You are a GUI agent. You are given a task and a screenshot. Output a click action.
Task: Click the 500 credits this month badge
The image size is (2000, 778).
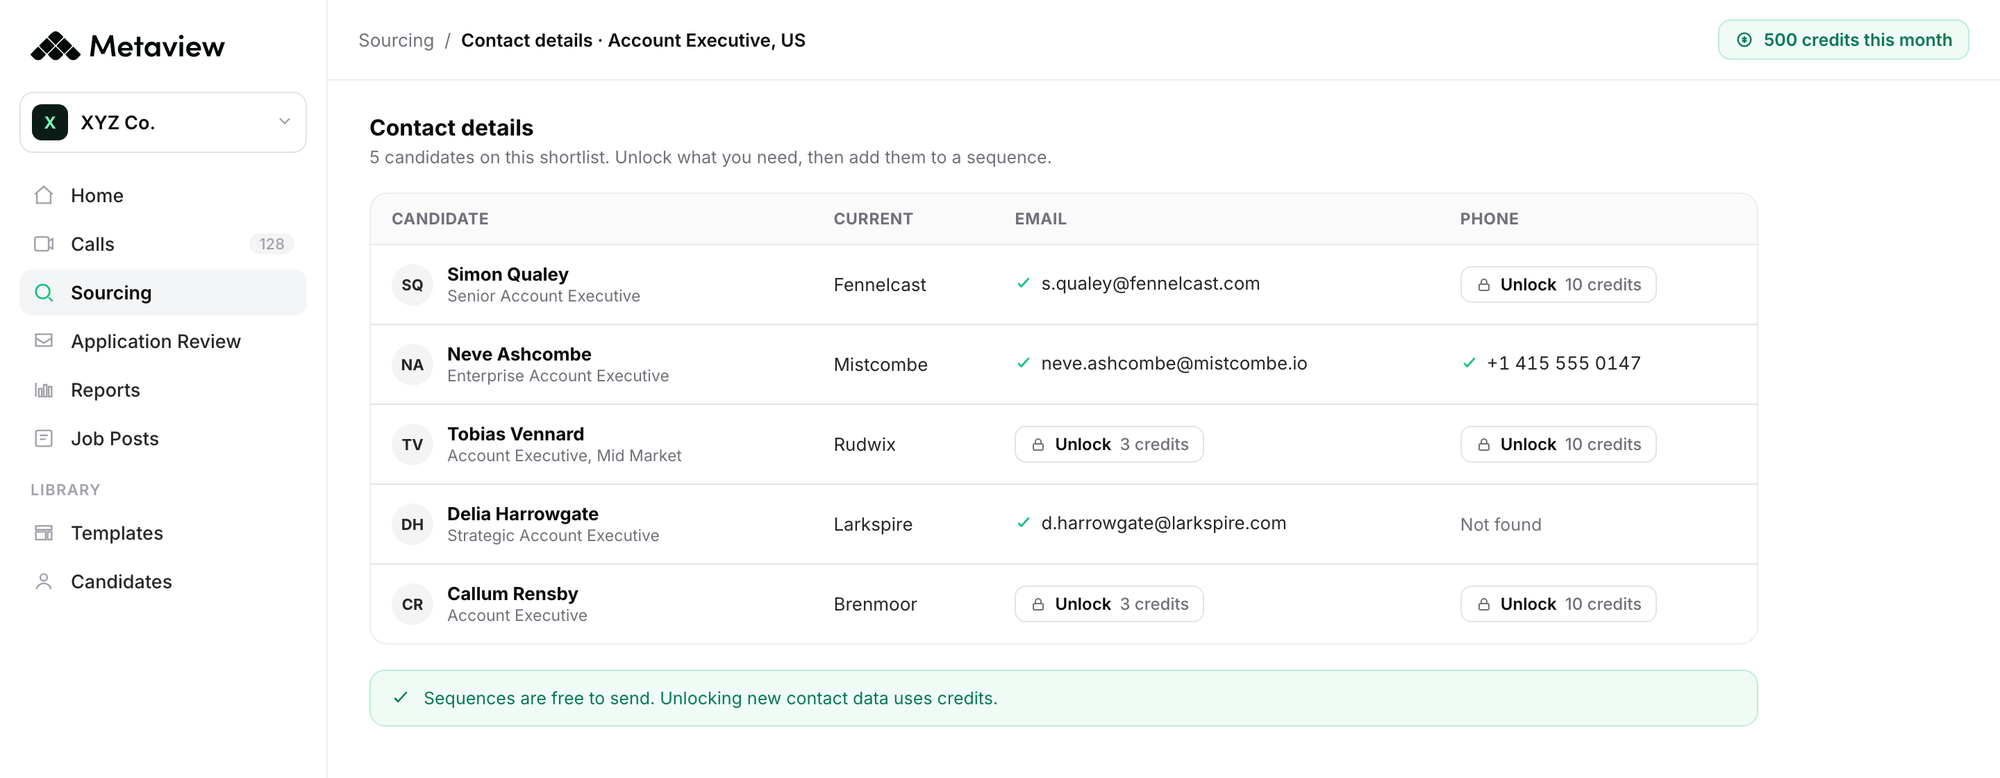1843,40
